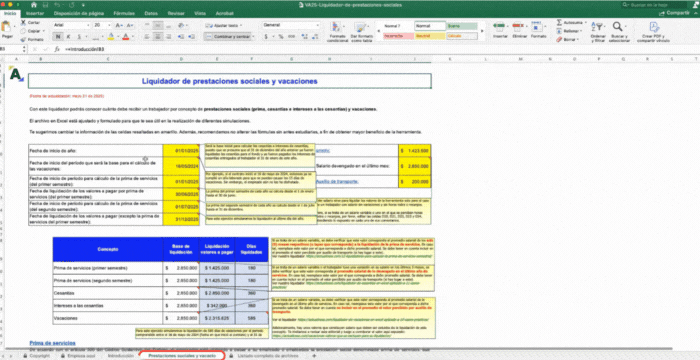Toggle middle vertical alignment
700x360 pixels.
point(158,25)
